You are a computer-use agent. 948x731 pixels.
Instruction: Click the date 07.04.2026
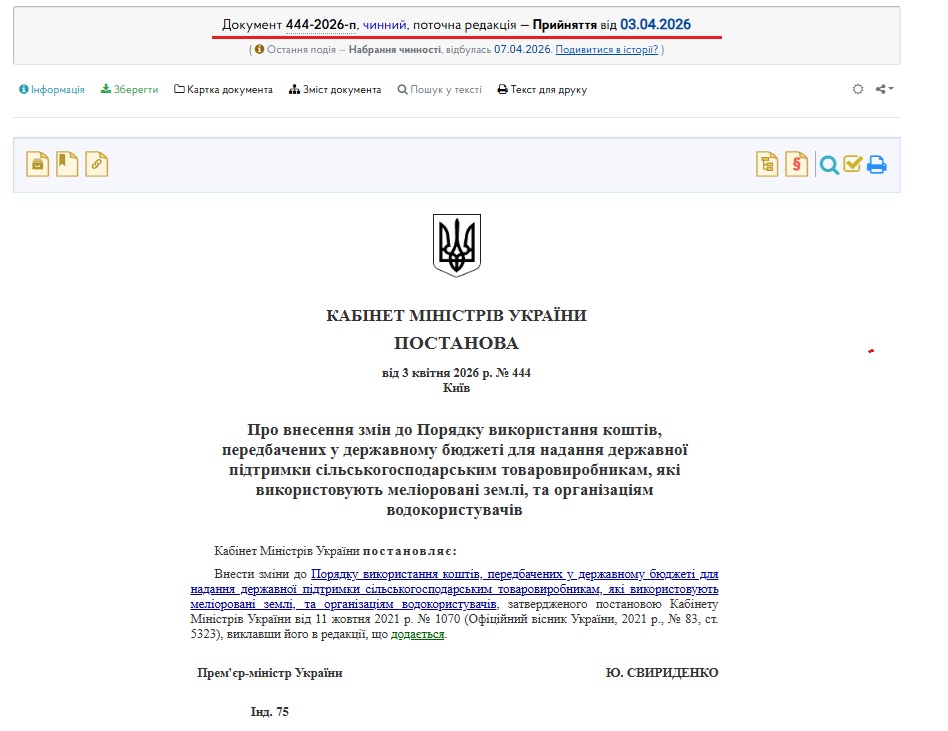coord(522,50)
